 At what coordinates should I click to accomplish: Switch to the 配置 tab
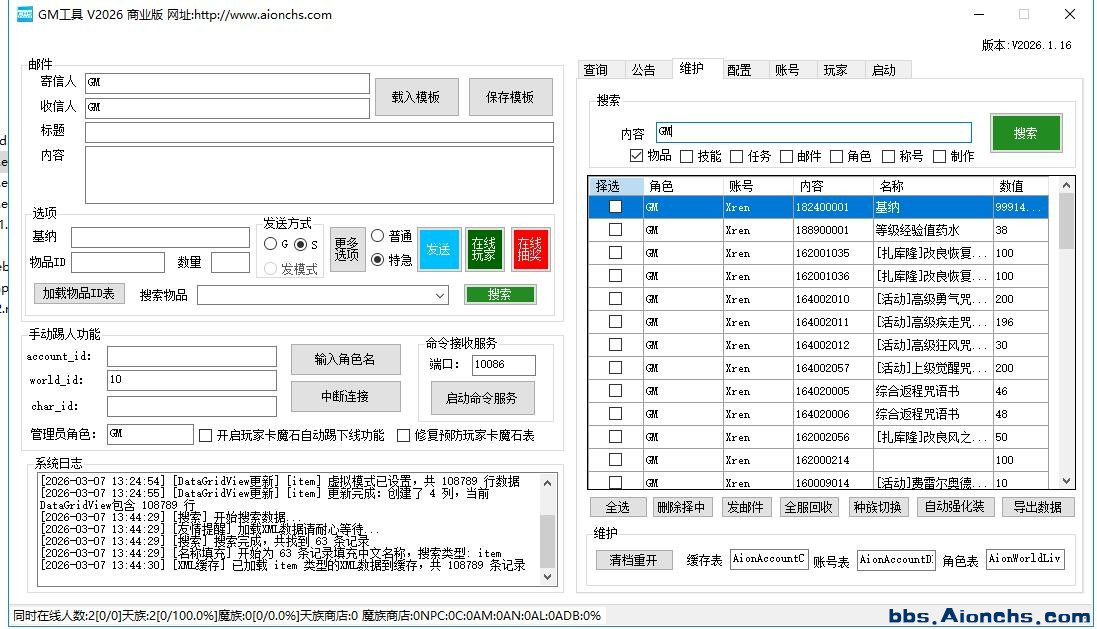pyautogui.click(x=739, y=70)
